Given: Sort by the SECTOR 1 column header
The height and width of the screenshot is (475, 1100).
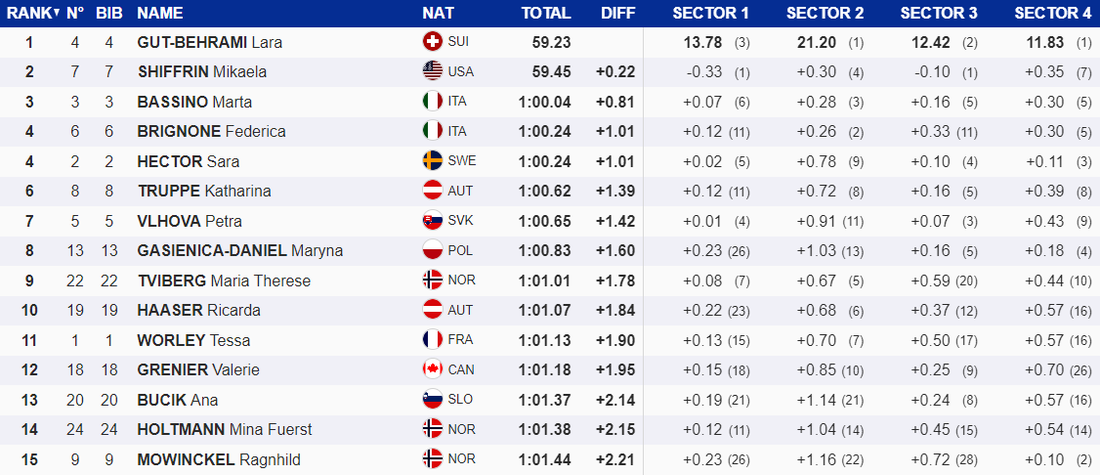Looking at the screenshot, I should coord(710,13).
